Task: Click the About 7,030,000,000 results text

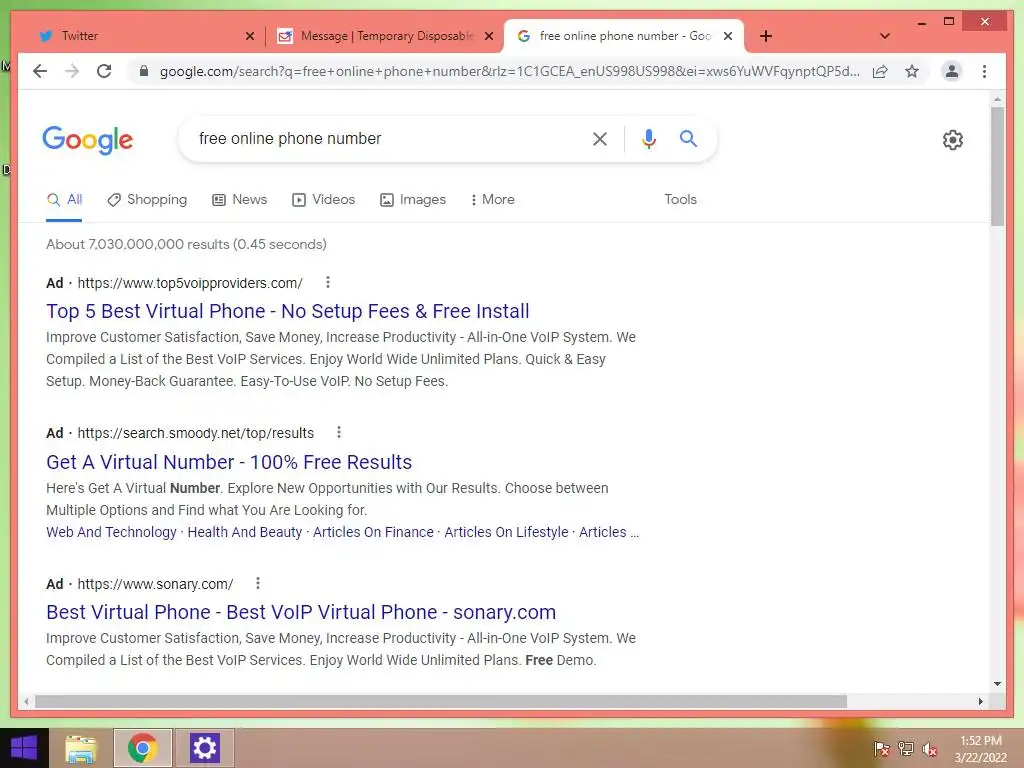Action: 186,244
